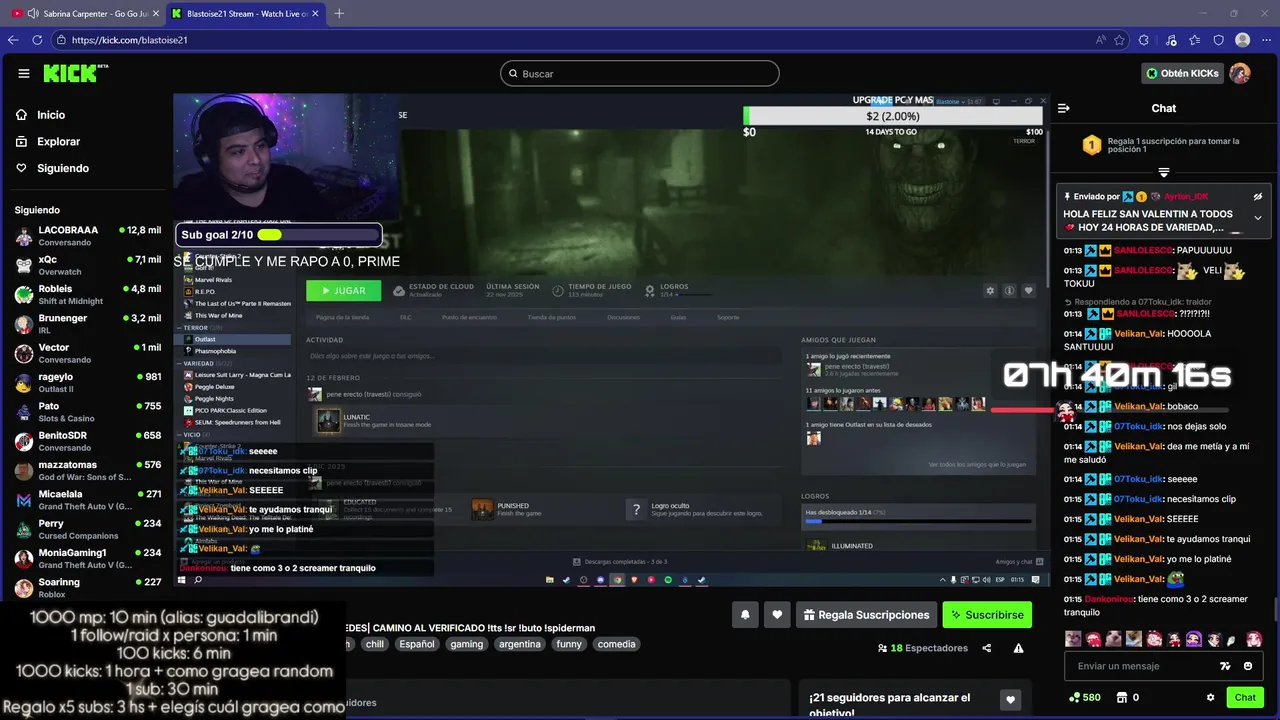The width and height of the screenshot is (1280, 720).
Task: Open BenitoSDR channel in sidebar
Action: (x=87, y=441)
